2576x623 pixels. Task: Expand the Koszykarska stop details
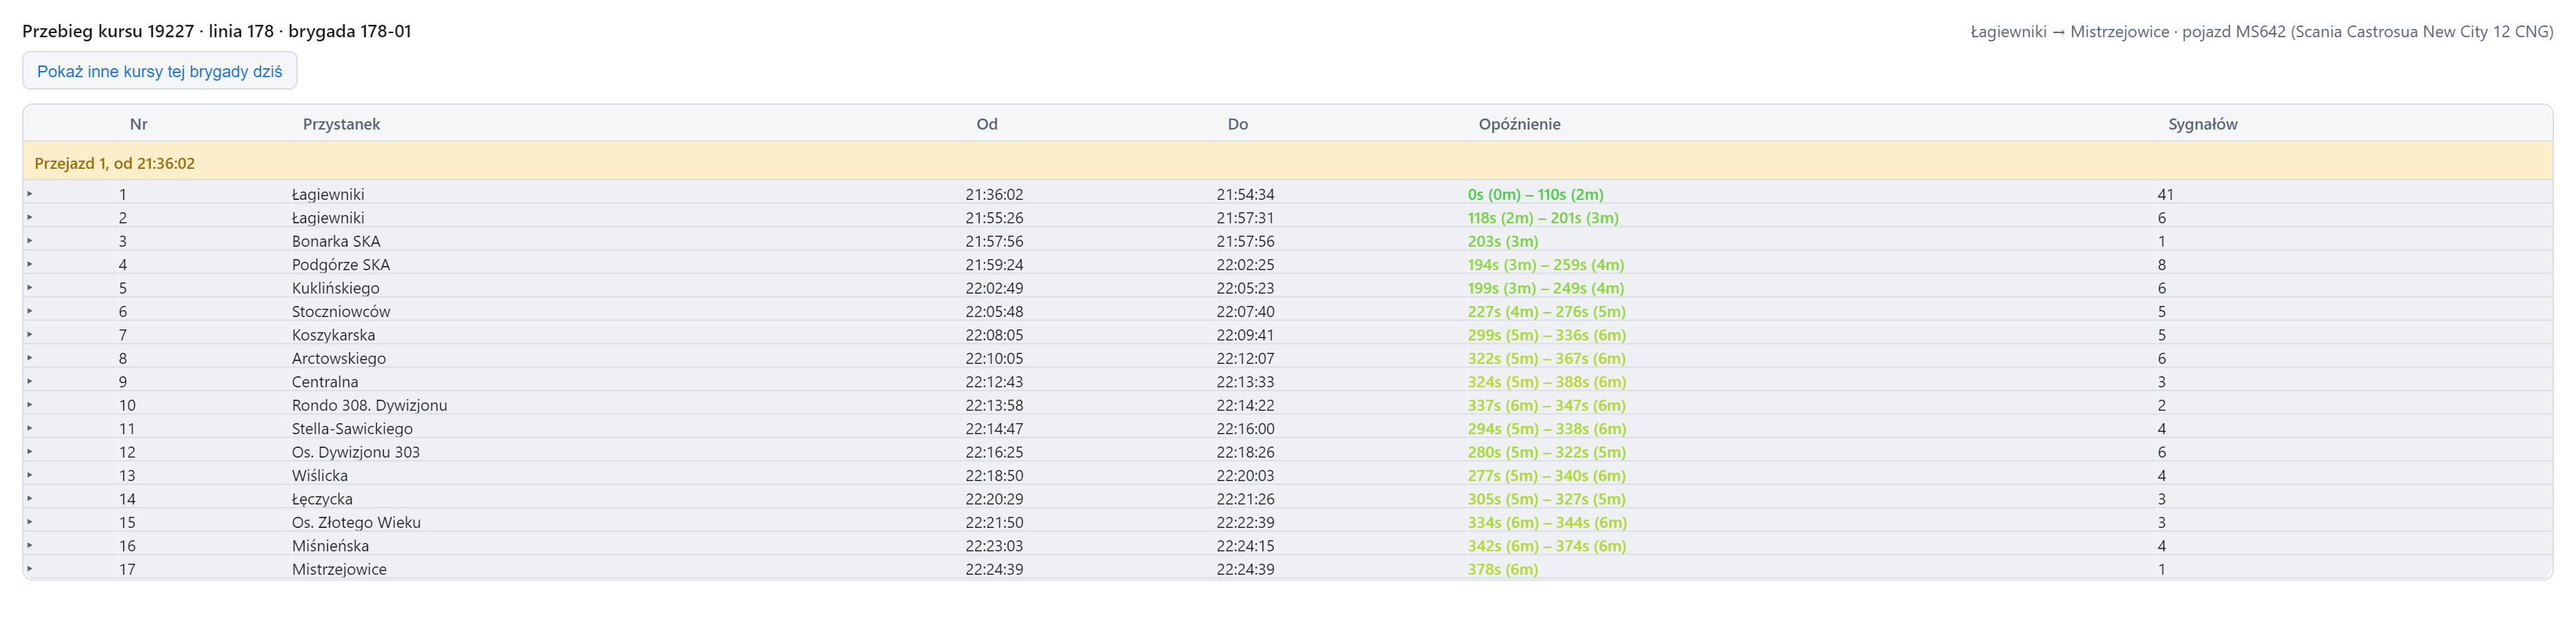[x=30, y=334]
